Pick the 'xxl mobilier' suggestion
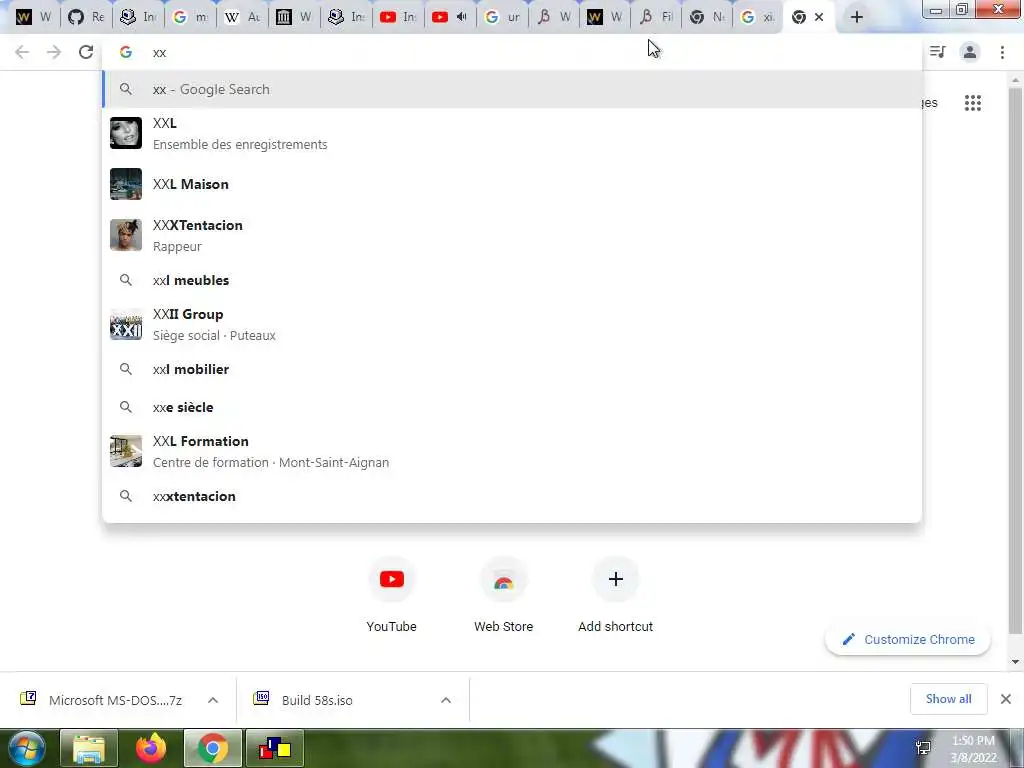1024x768 pixels. (512, 369)
